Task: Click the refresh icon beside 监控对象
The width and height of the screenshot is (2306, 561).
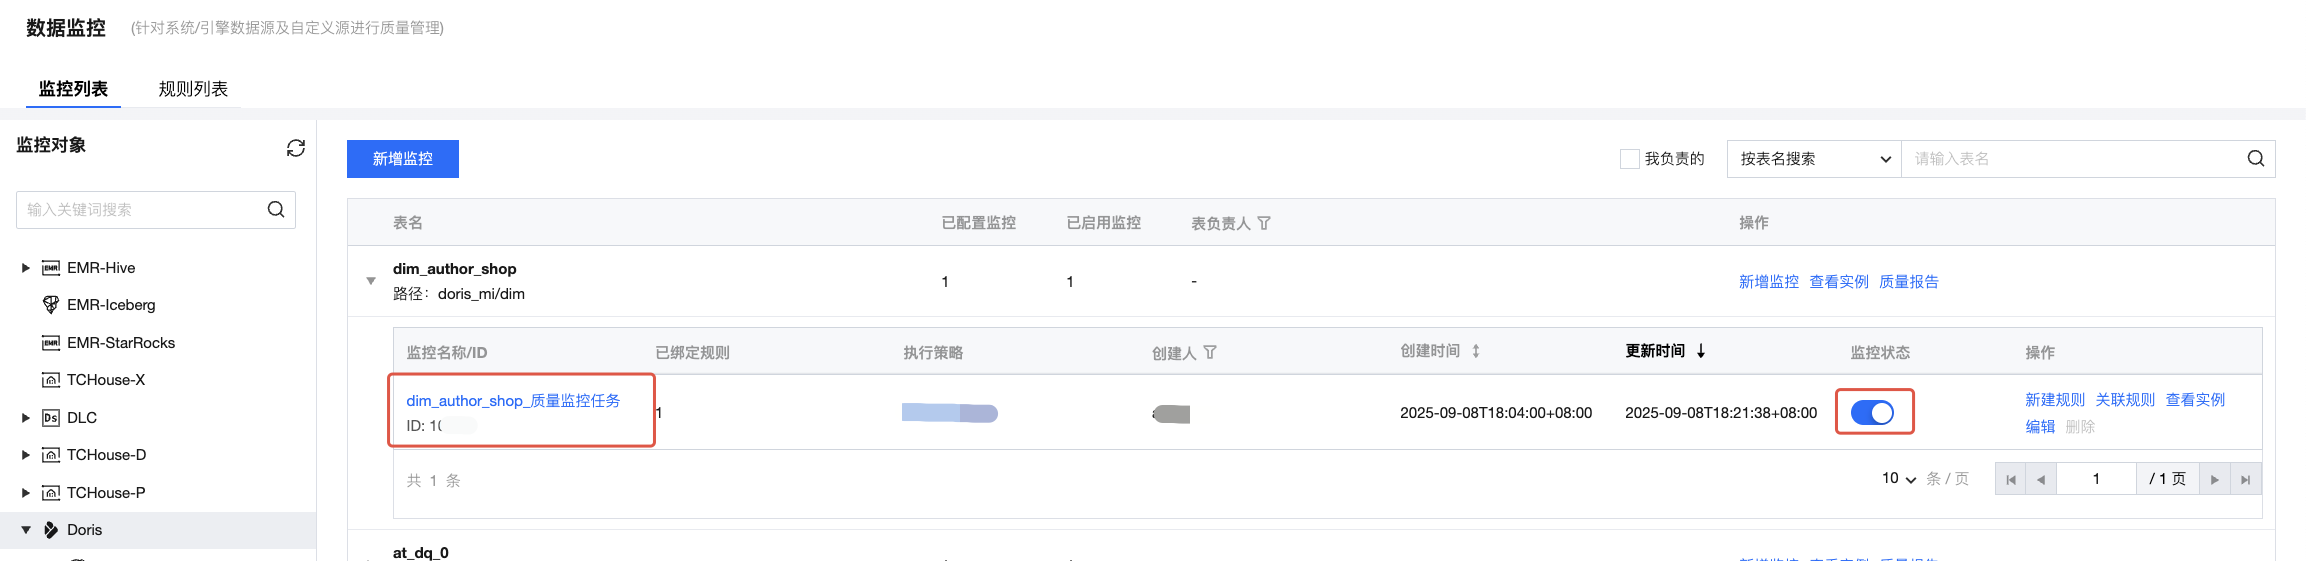Action: point(295,148)
